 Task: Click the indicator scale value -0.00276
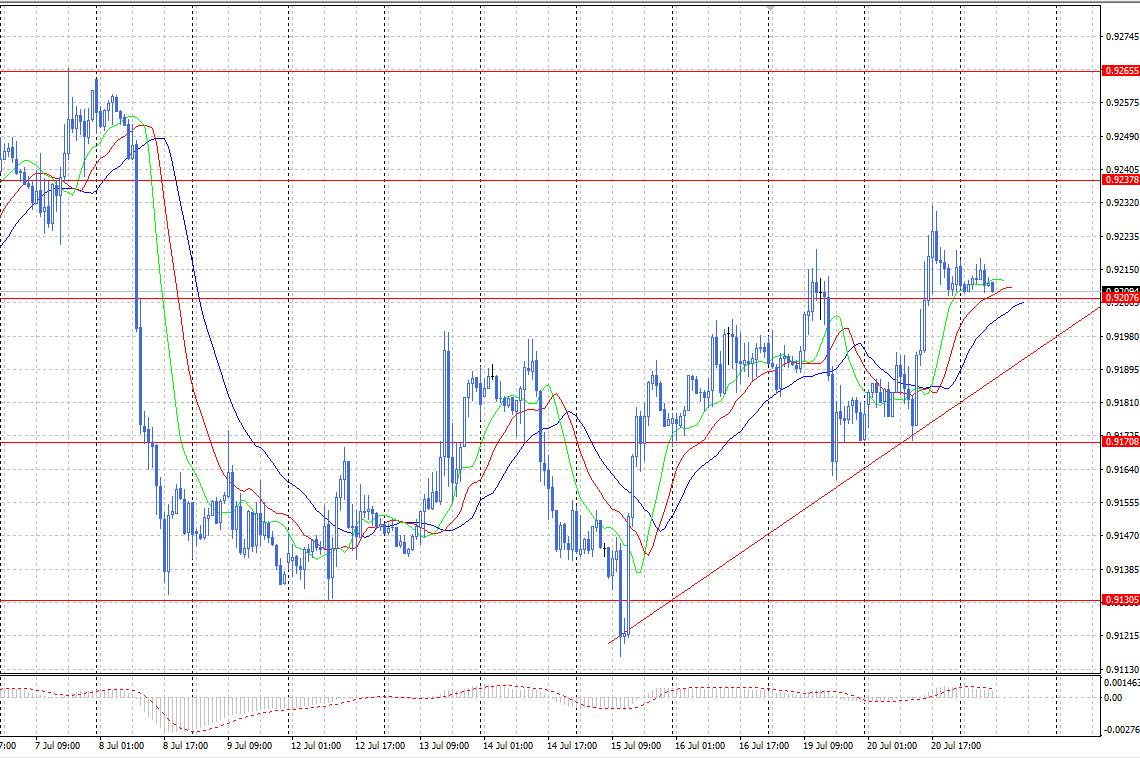1122,730
